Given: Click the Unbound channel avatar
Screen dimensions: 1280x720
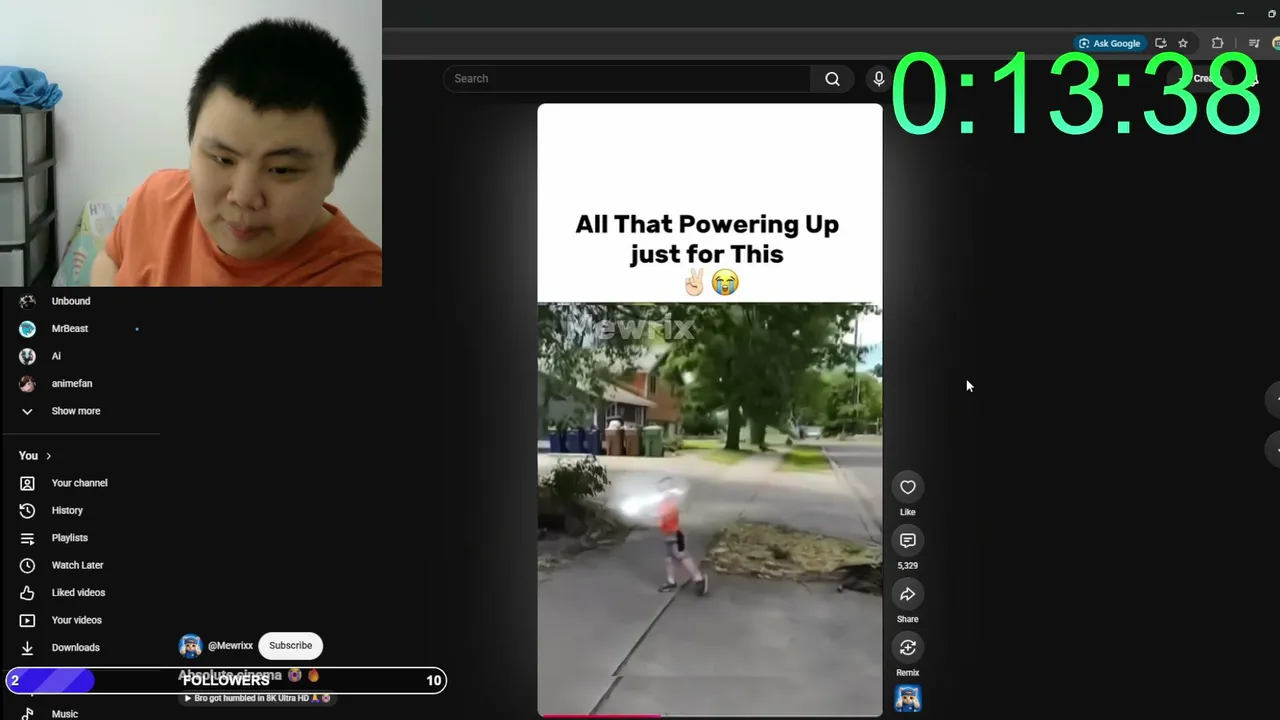Looking at the screenshot, I should coord(27,301).
